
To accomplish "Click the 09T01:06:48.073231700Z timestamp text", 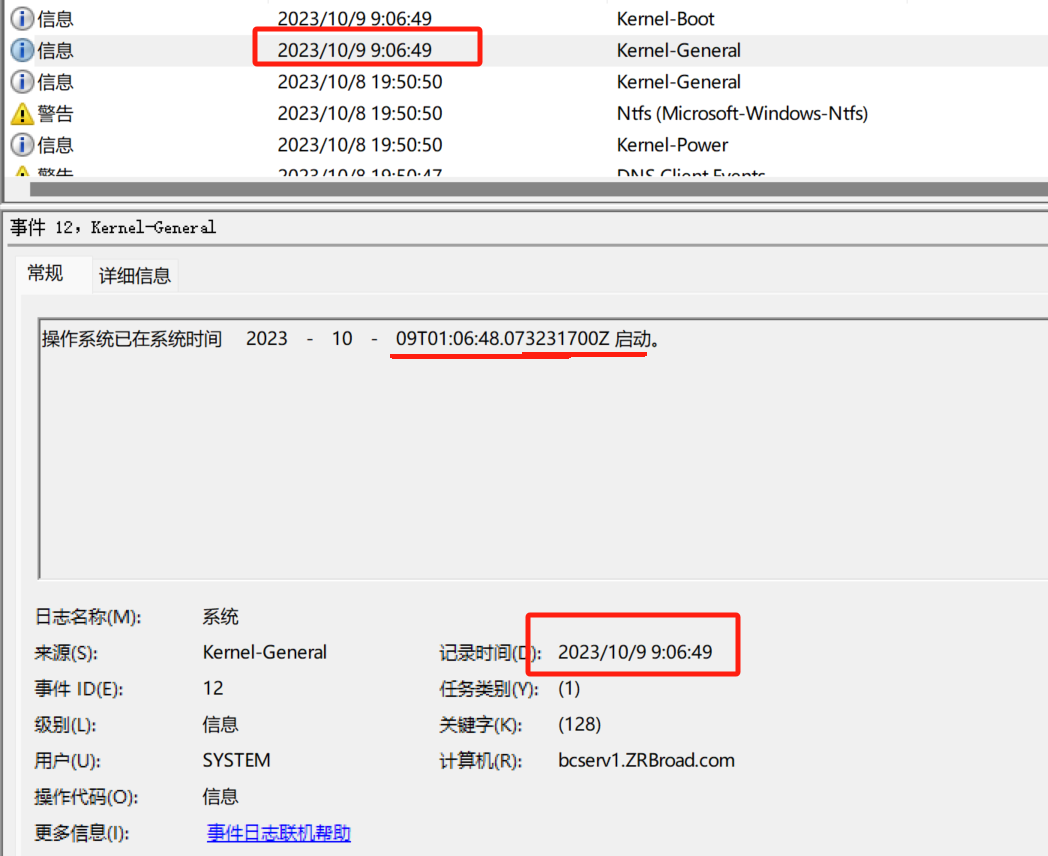I will (x=502, y=339).
